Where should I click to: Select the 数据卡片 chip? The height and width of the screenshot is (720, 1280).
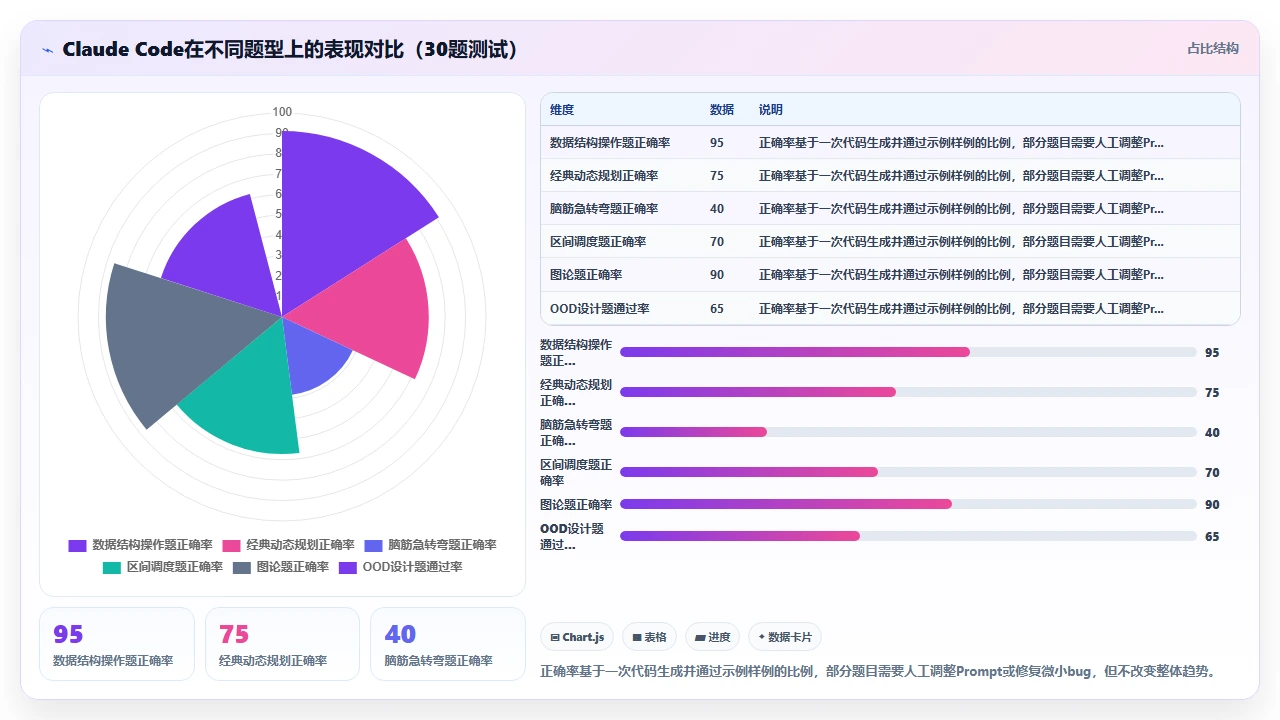coord(785,637)
